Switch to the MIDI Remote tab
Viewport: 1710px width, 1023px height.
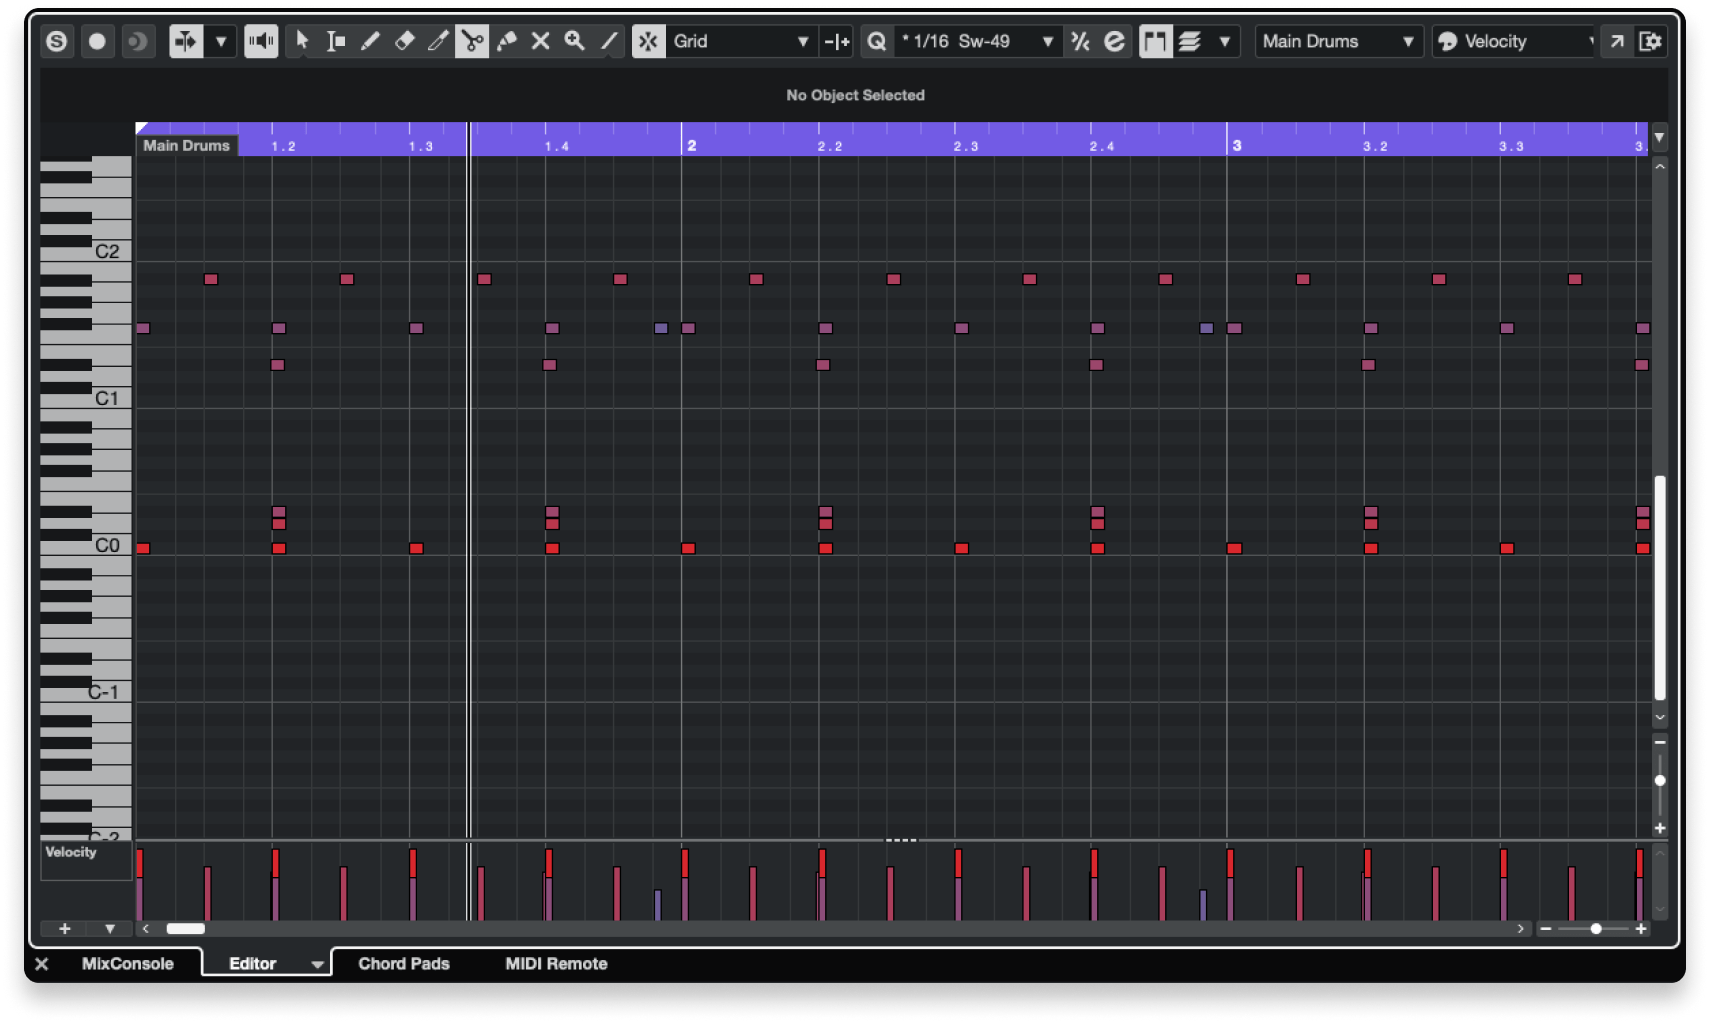556,964
